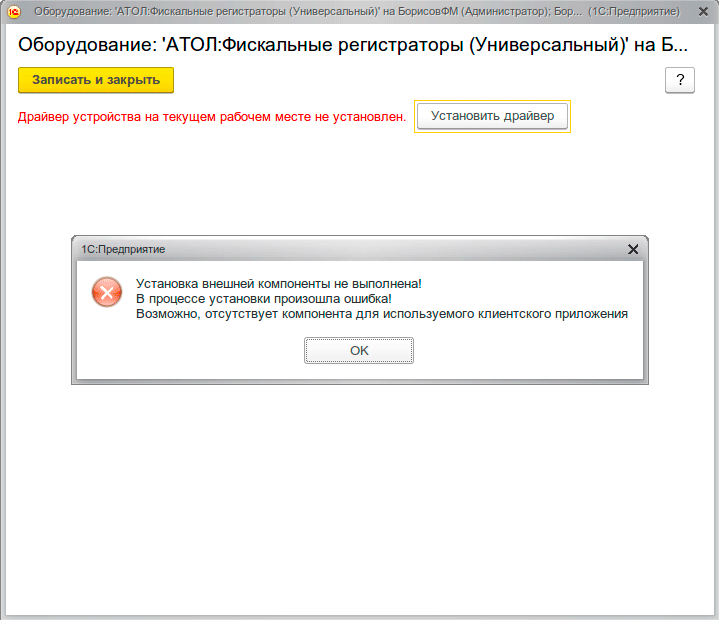Close the 1С:Предприятие error dialog

[x=633, y=249]
